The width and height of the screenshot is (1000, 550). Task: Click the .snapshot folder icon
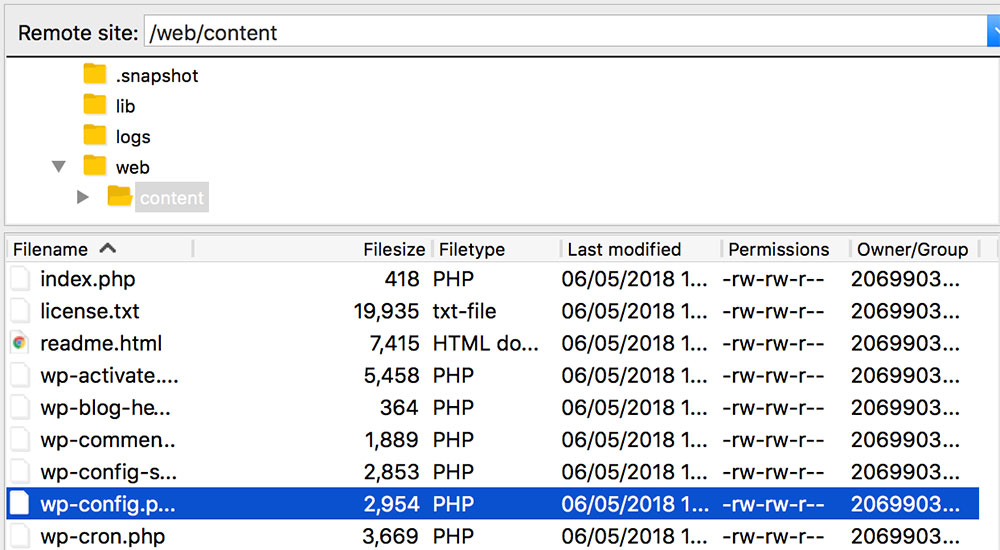95,75
